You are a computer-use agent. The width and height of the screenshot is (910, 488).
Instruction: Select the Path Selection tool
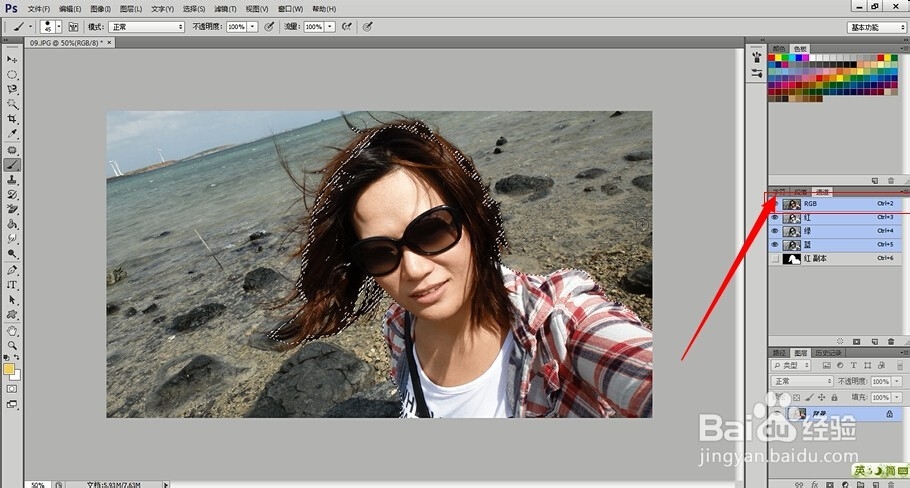pos(12,300)
